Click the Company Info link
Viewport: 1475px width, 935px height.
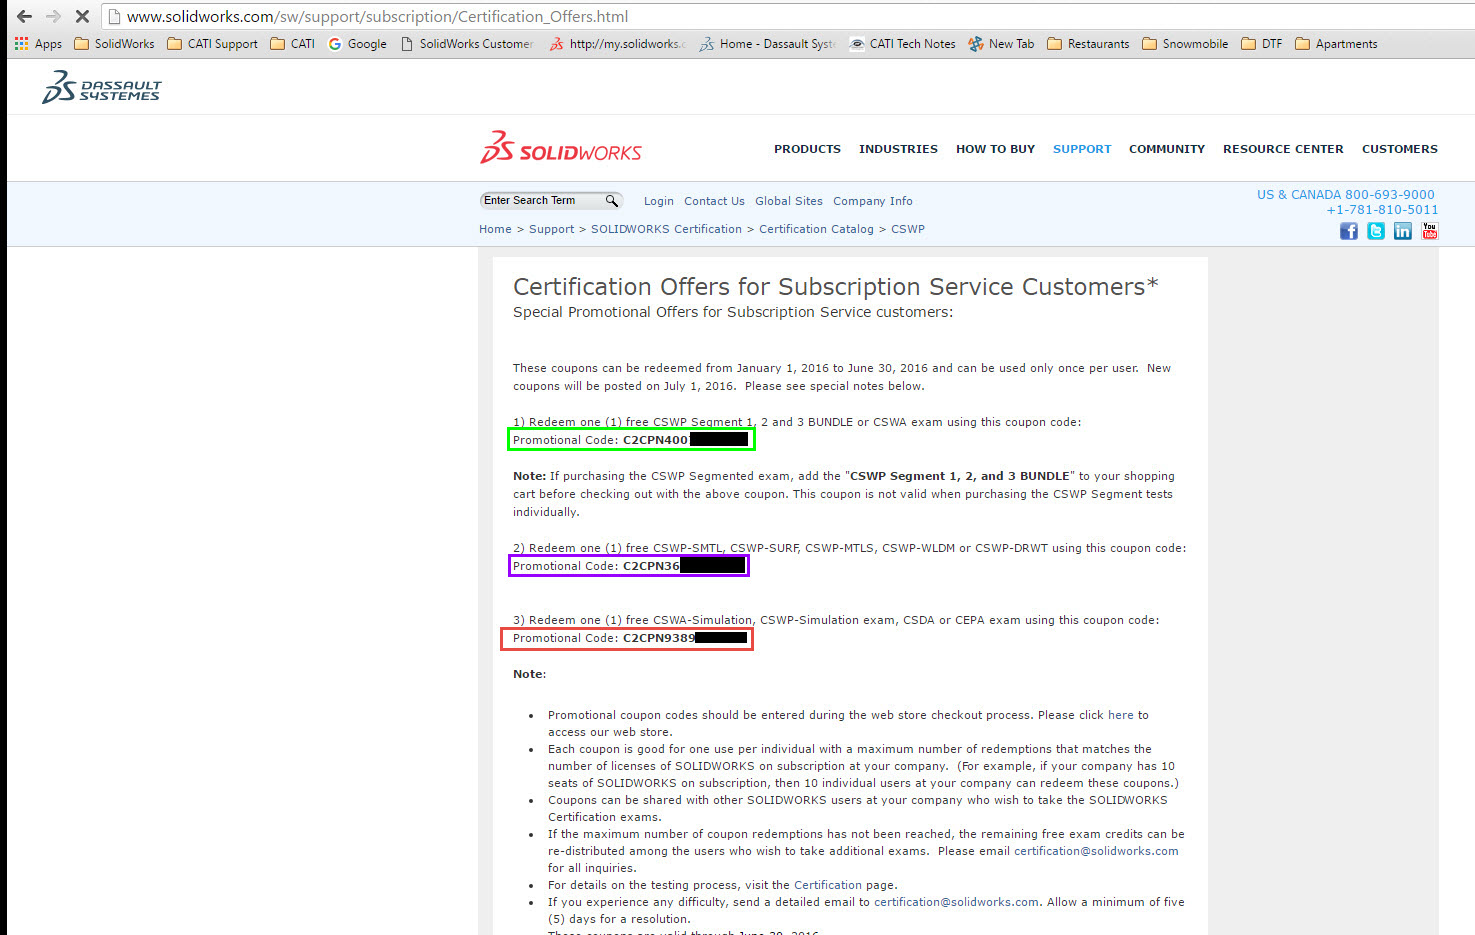click(873, 201)
